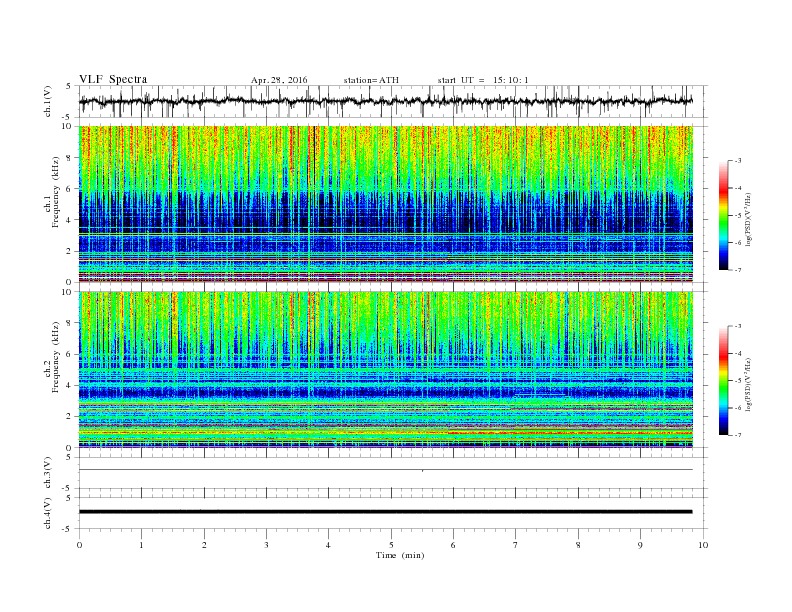Click the thick black ch.4 trace
The width and height of the screenshot is (792, 612).
tap(386, 512)
